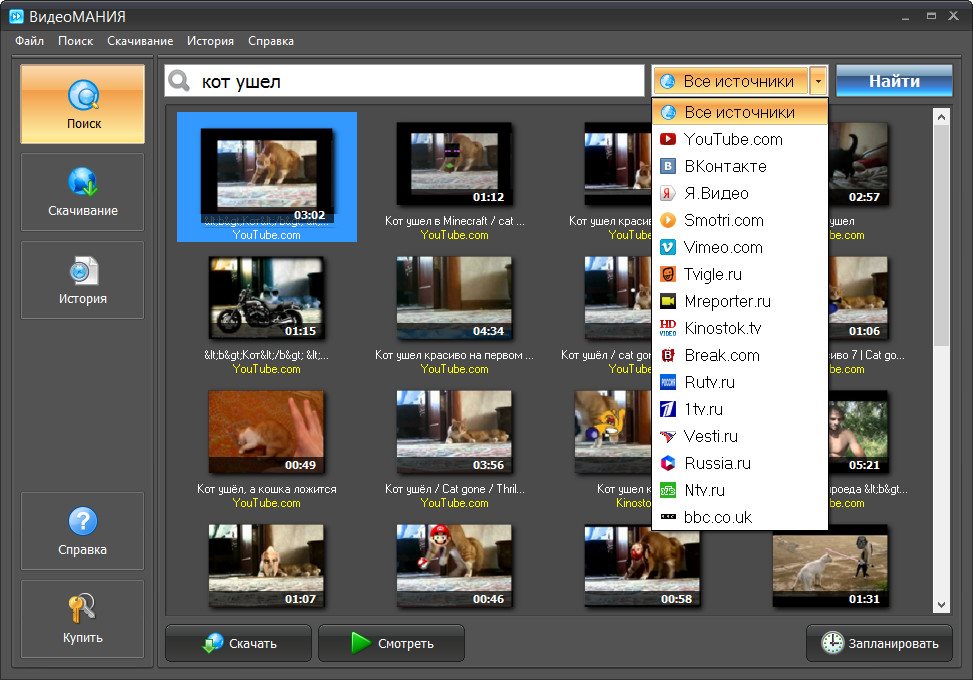Screen dimensions: 973x680
Task: Click YouTube.com link under 00:49 video
Action: 266,503
